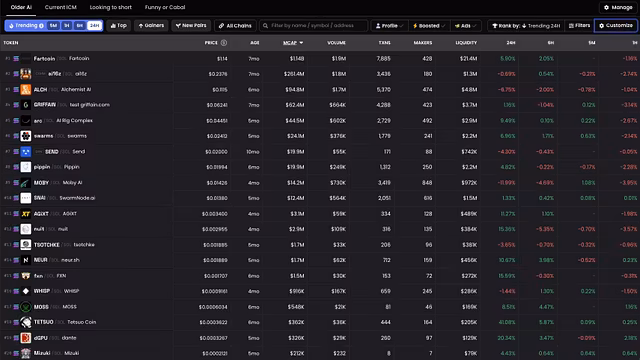Sort by MCAP column arrow
Screen dimensions: 640x360
301,43
